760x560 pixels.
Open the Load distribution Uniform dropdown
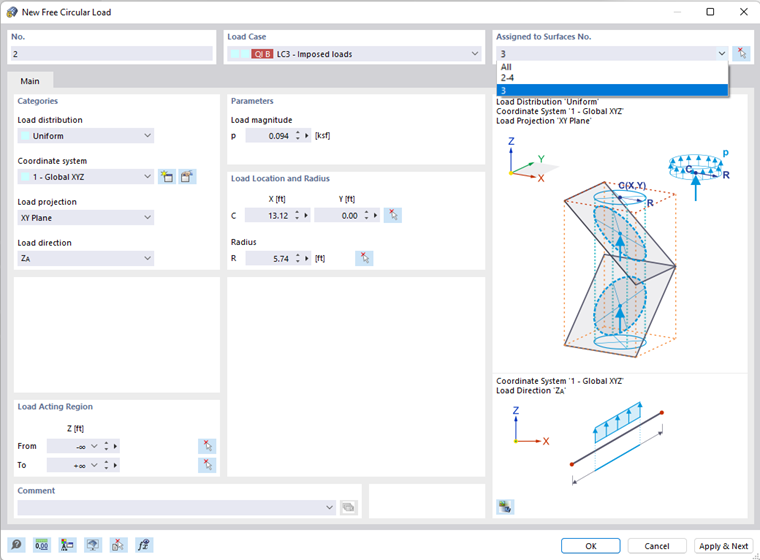coord(147,136)
